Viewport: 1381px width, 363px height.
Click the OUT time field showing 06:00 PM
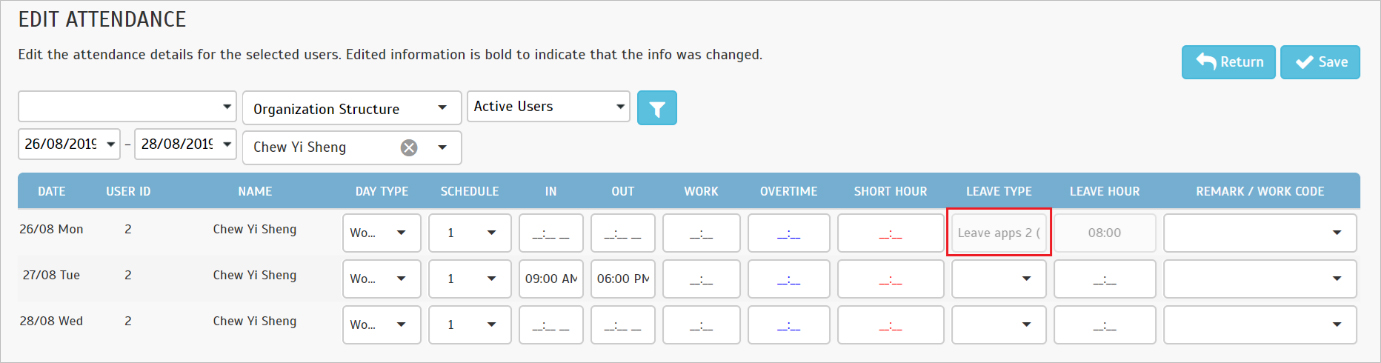tap(623, 279)
